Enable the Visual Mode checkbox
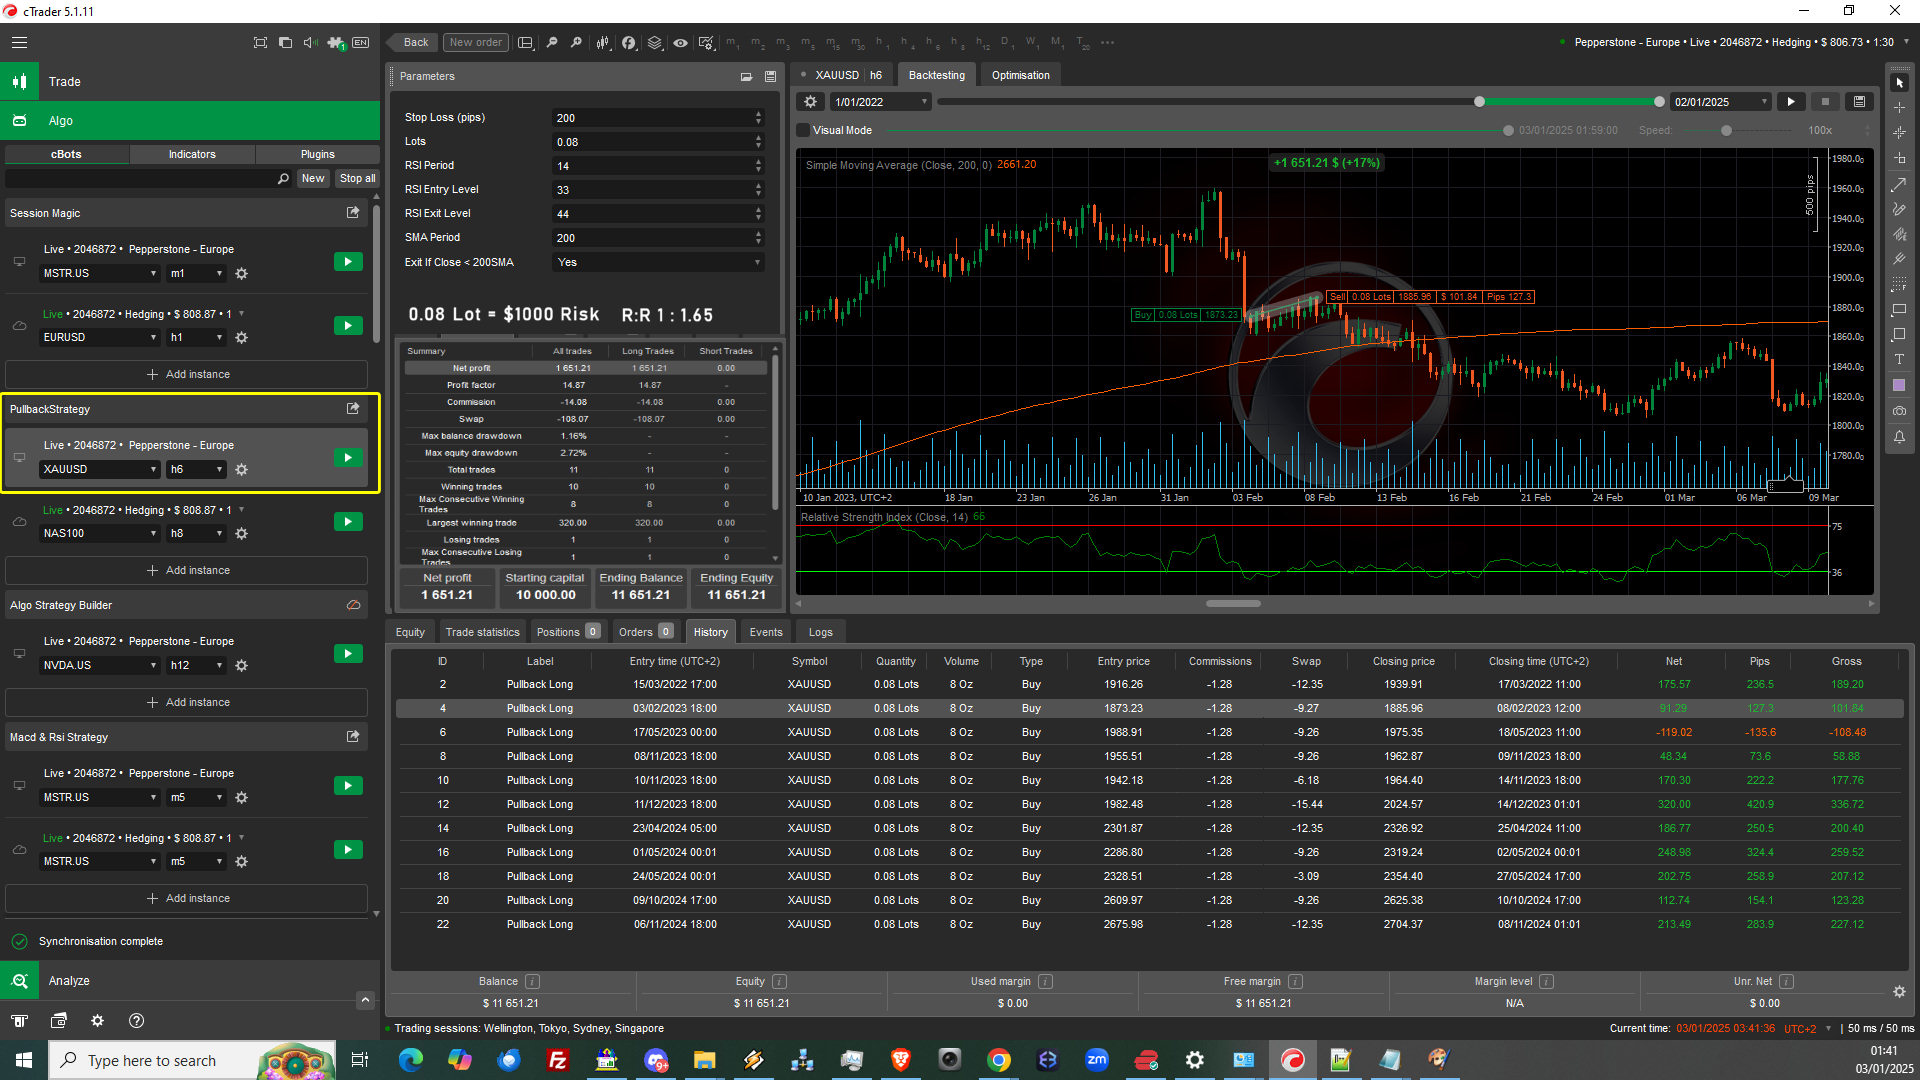 803,130
